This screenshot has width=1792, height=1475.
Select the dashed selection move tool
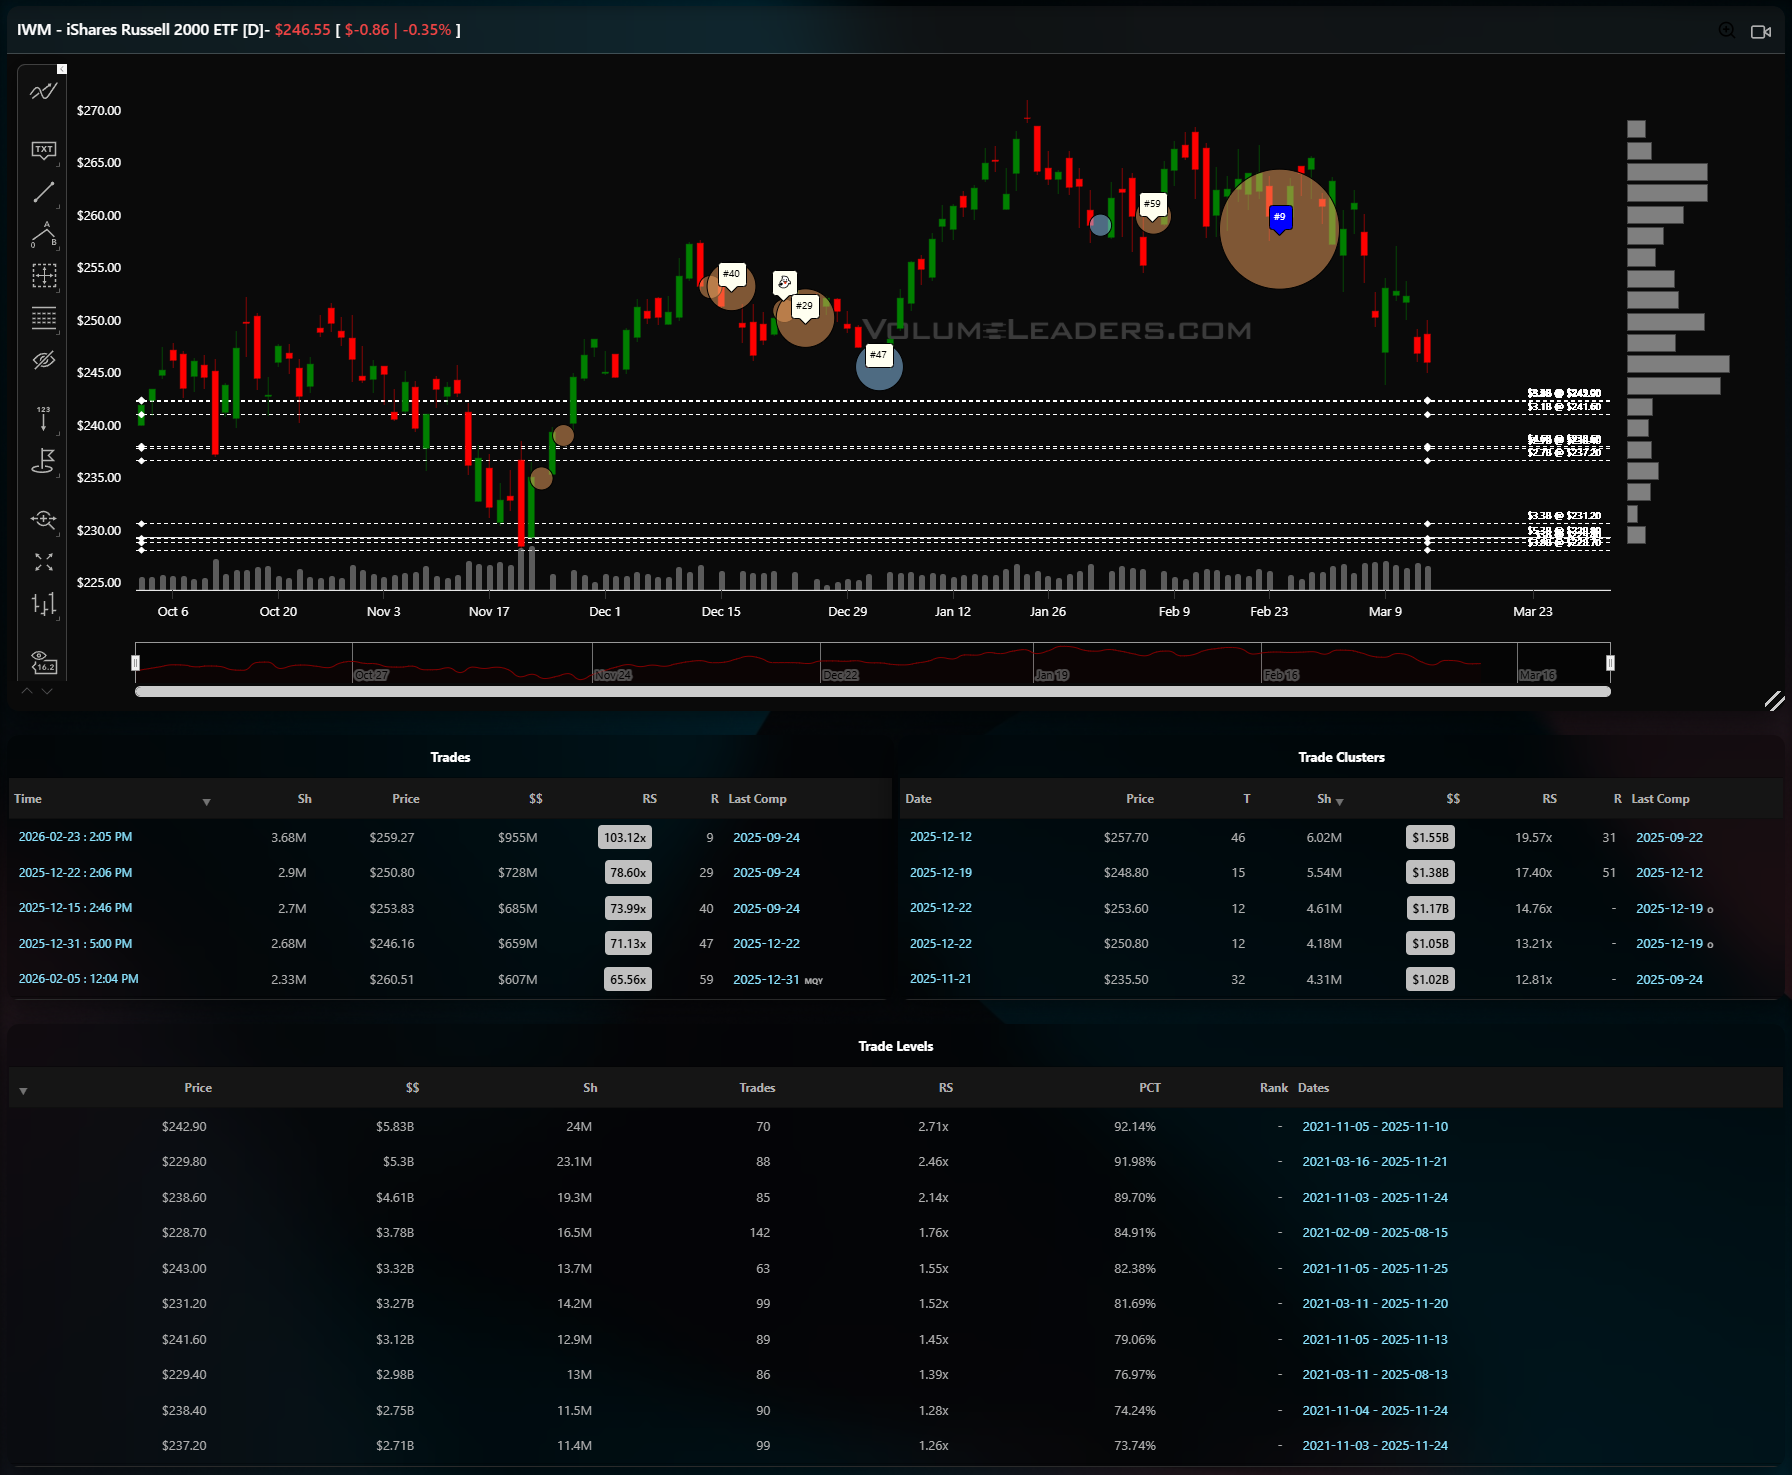[x=43, y=276]
